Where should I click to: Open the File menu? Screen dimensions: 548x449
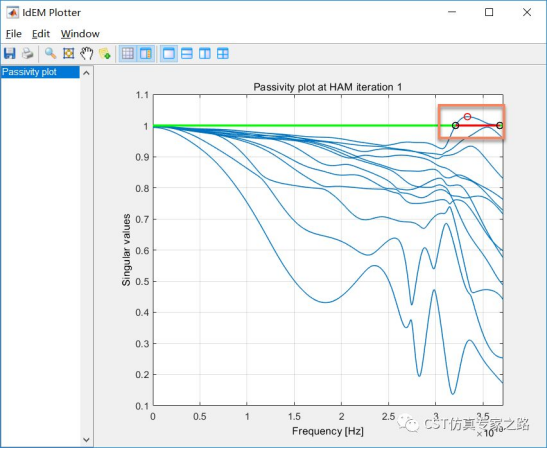[x=14, y=34]
